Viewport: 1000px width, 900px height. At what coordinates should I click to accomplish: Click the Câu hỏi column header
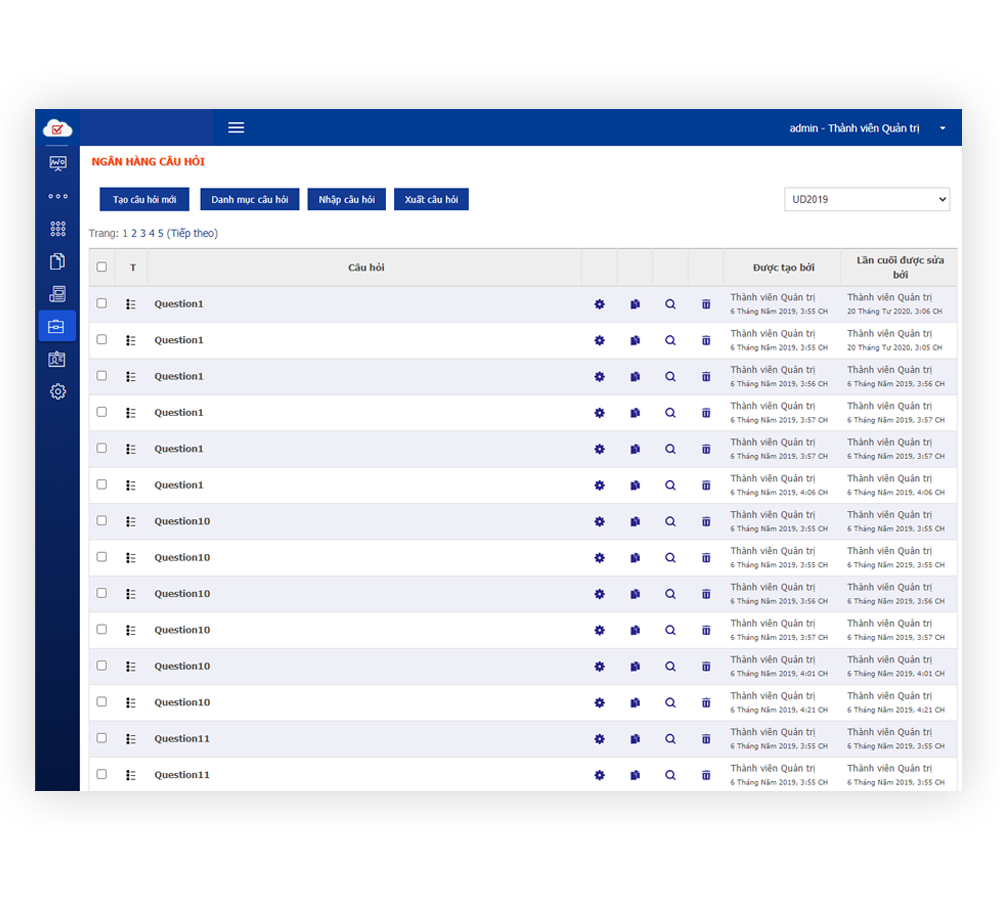coord(366,267)
